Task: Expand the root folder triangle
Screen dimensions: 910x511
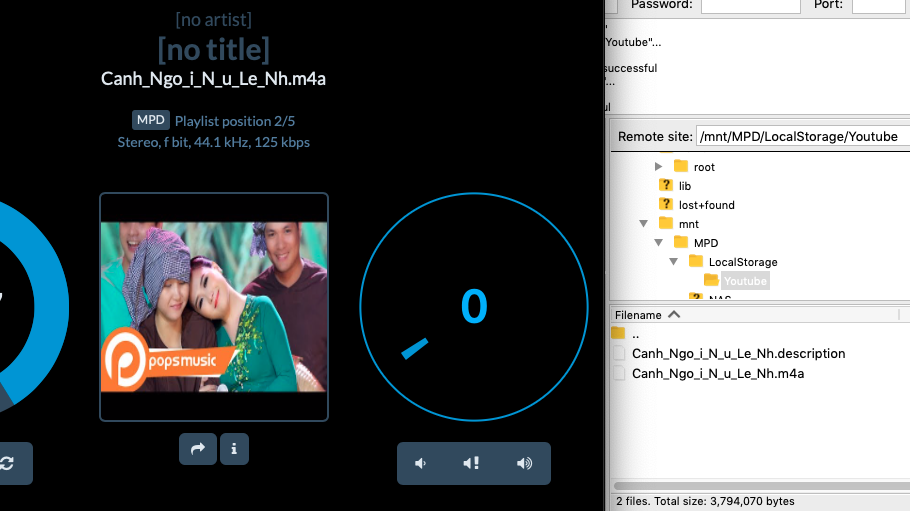Action: tap(658, 167)
